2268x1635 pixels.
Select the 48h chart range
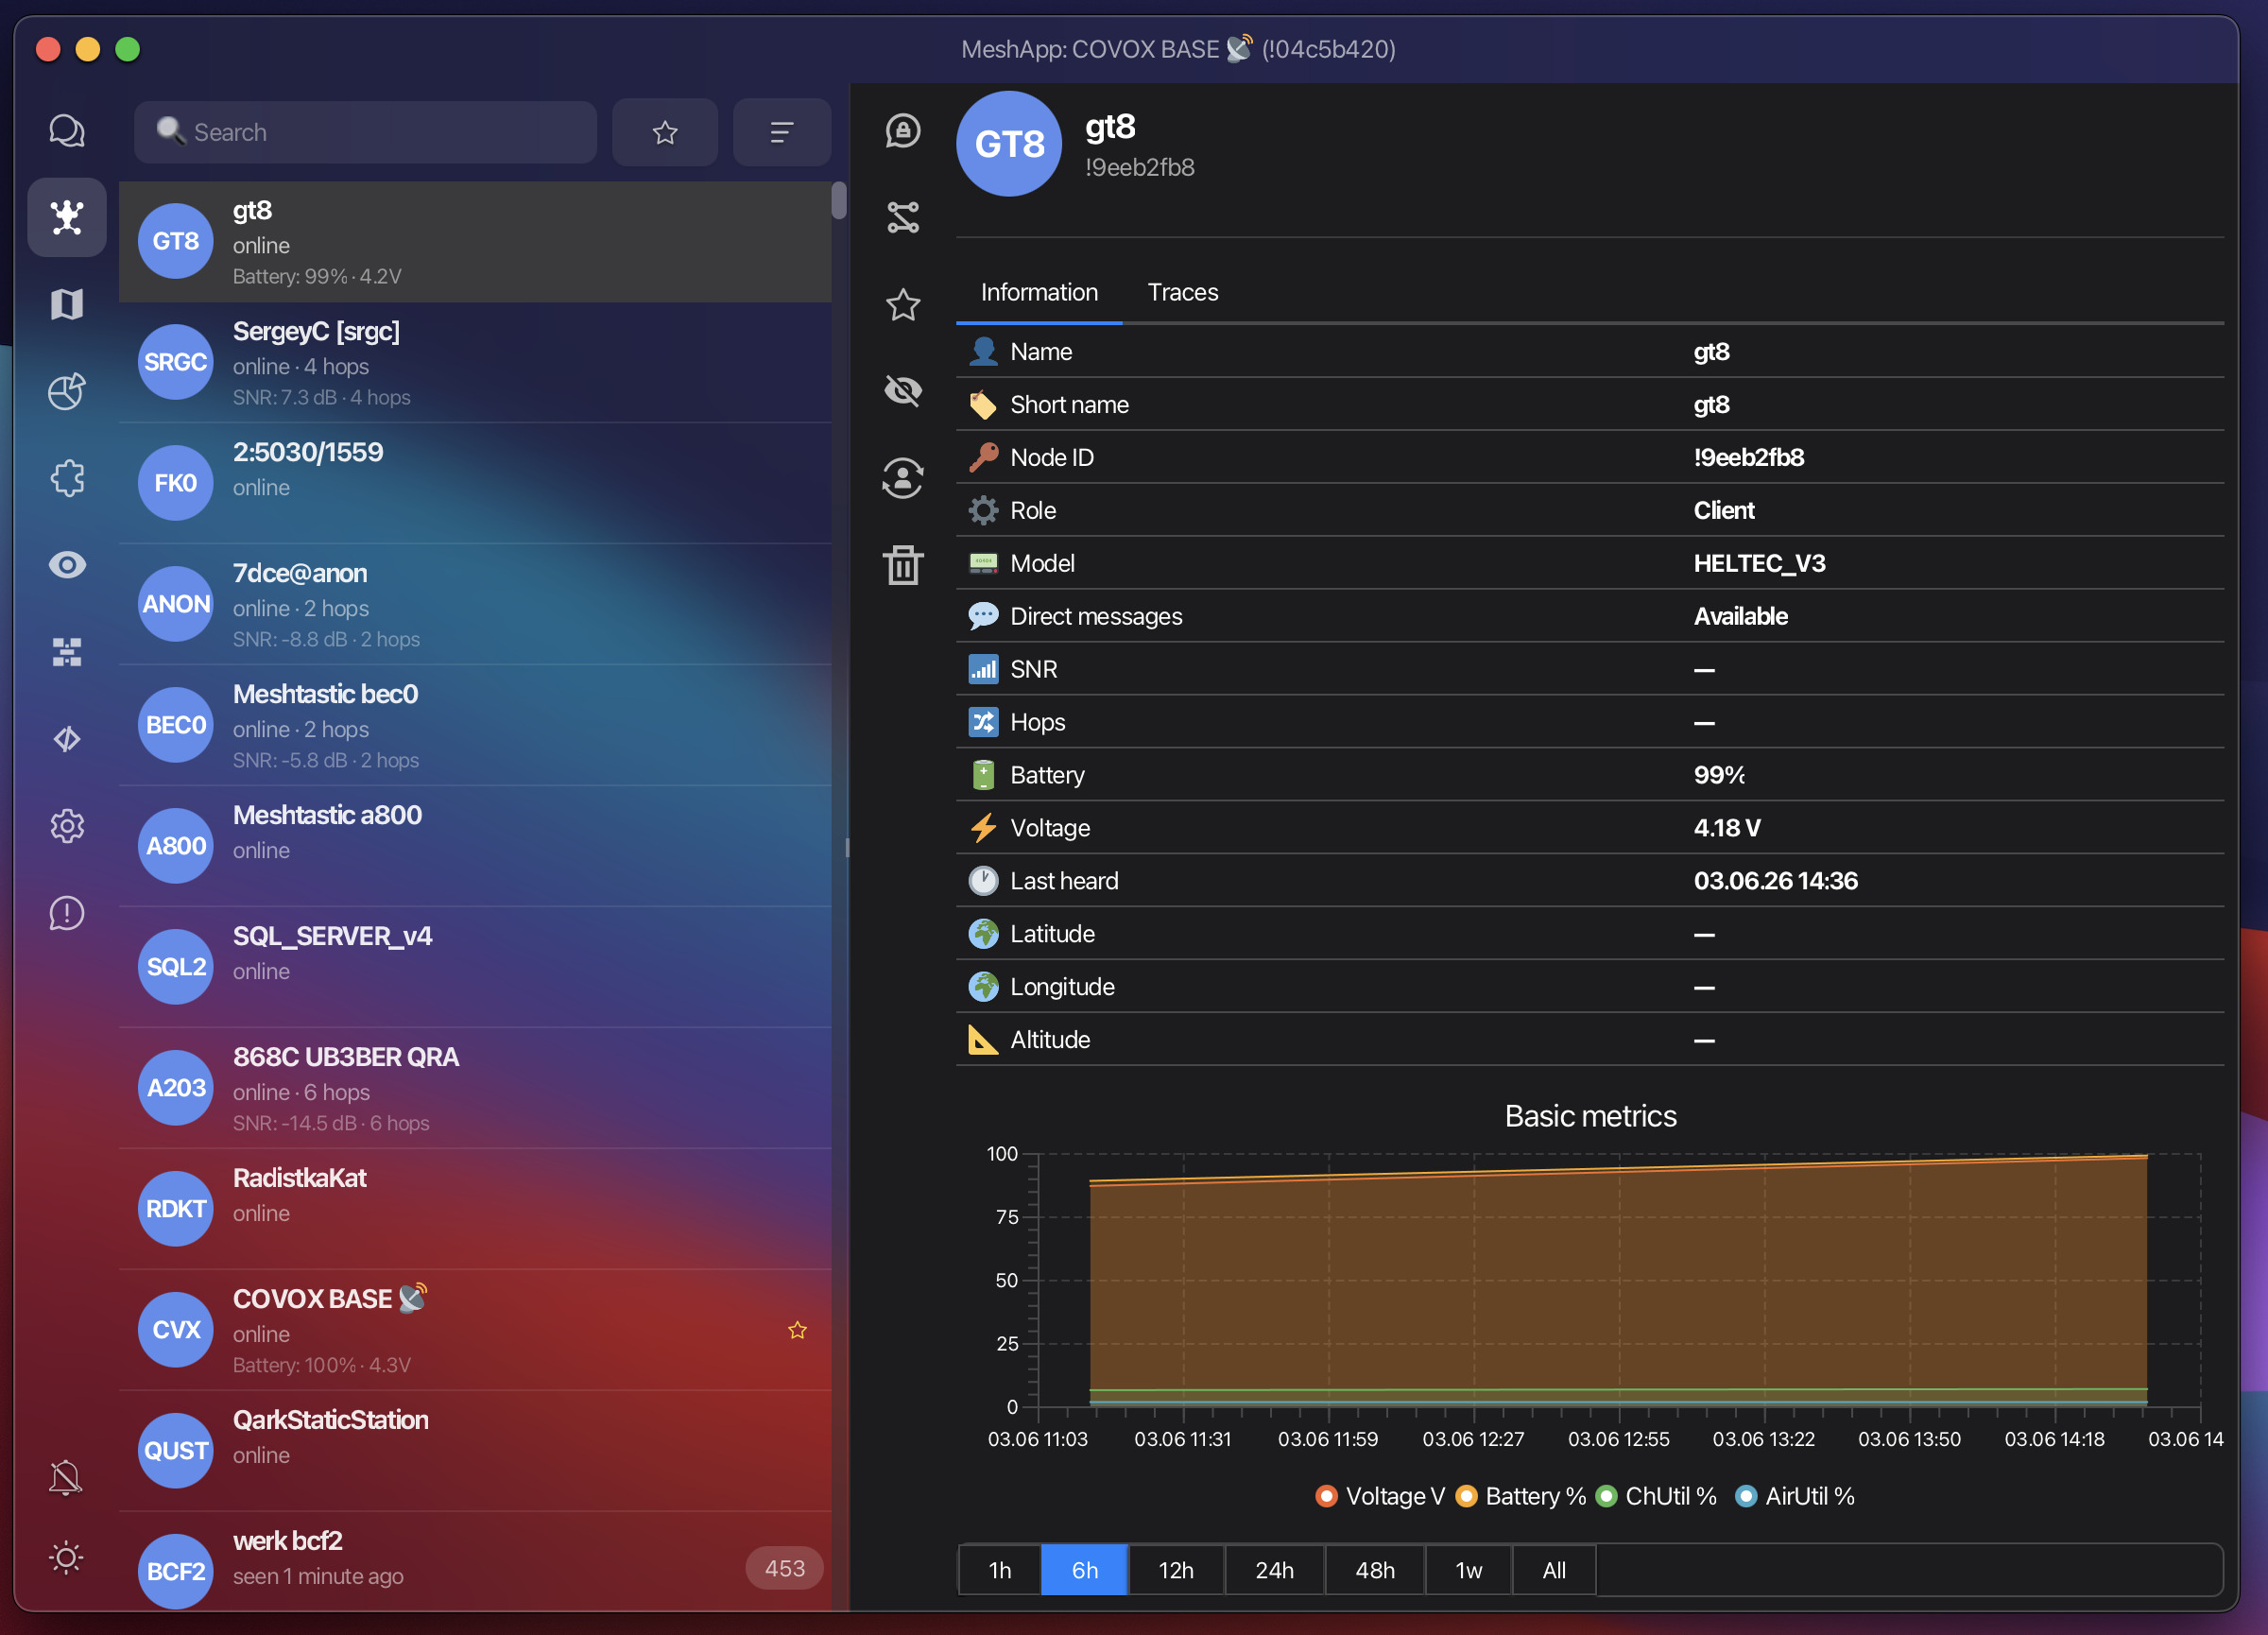[x=1375, y=1570]
